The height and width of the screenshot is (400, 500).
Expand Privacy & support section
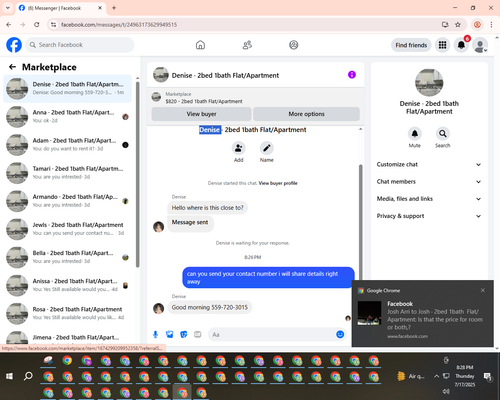pos(429,216)
